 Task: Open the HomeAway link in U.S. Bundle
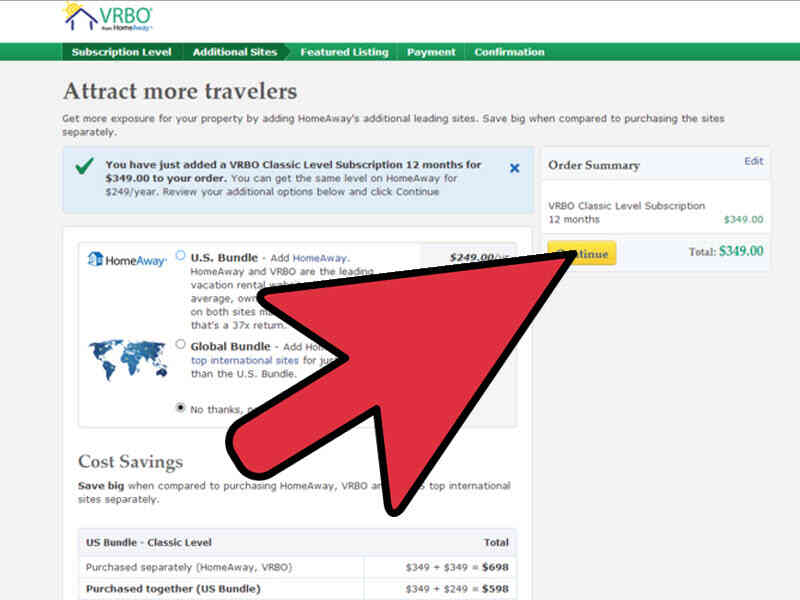point(320,258)
